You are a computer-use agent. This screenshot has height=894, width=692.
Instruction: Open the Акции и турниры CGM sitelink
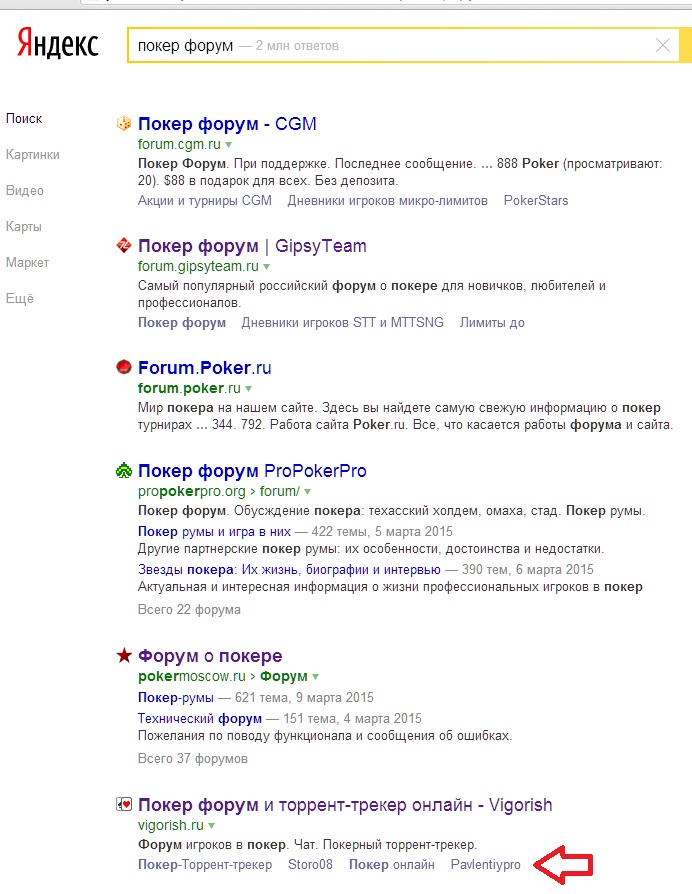click(205, 201)
